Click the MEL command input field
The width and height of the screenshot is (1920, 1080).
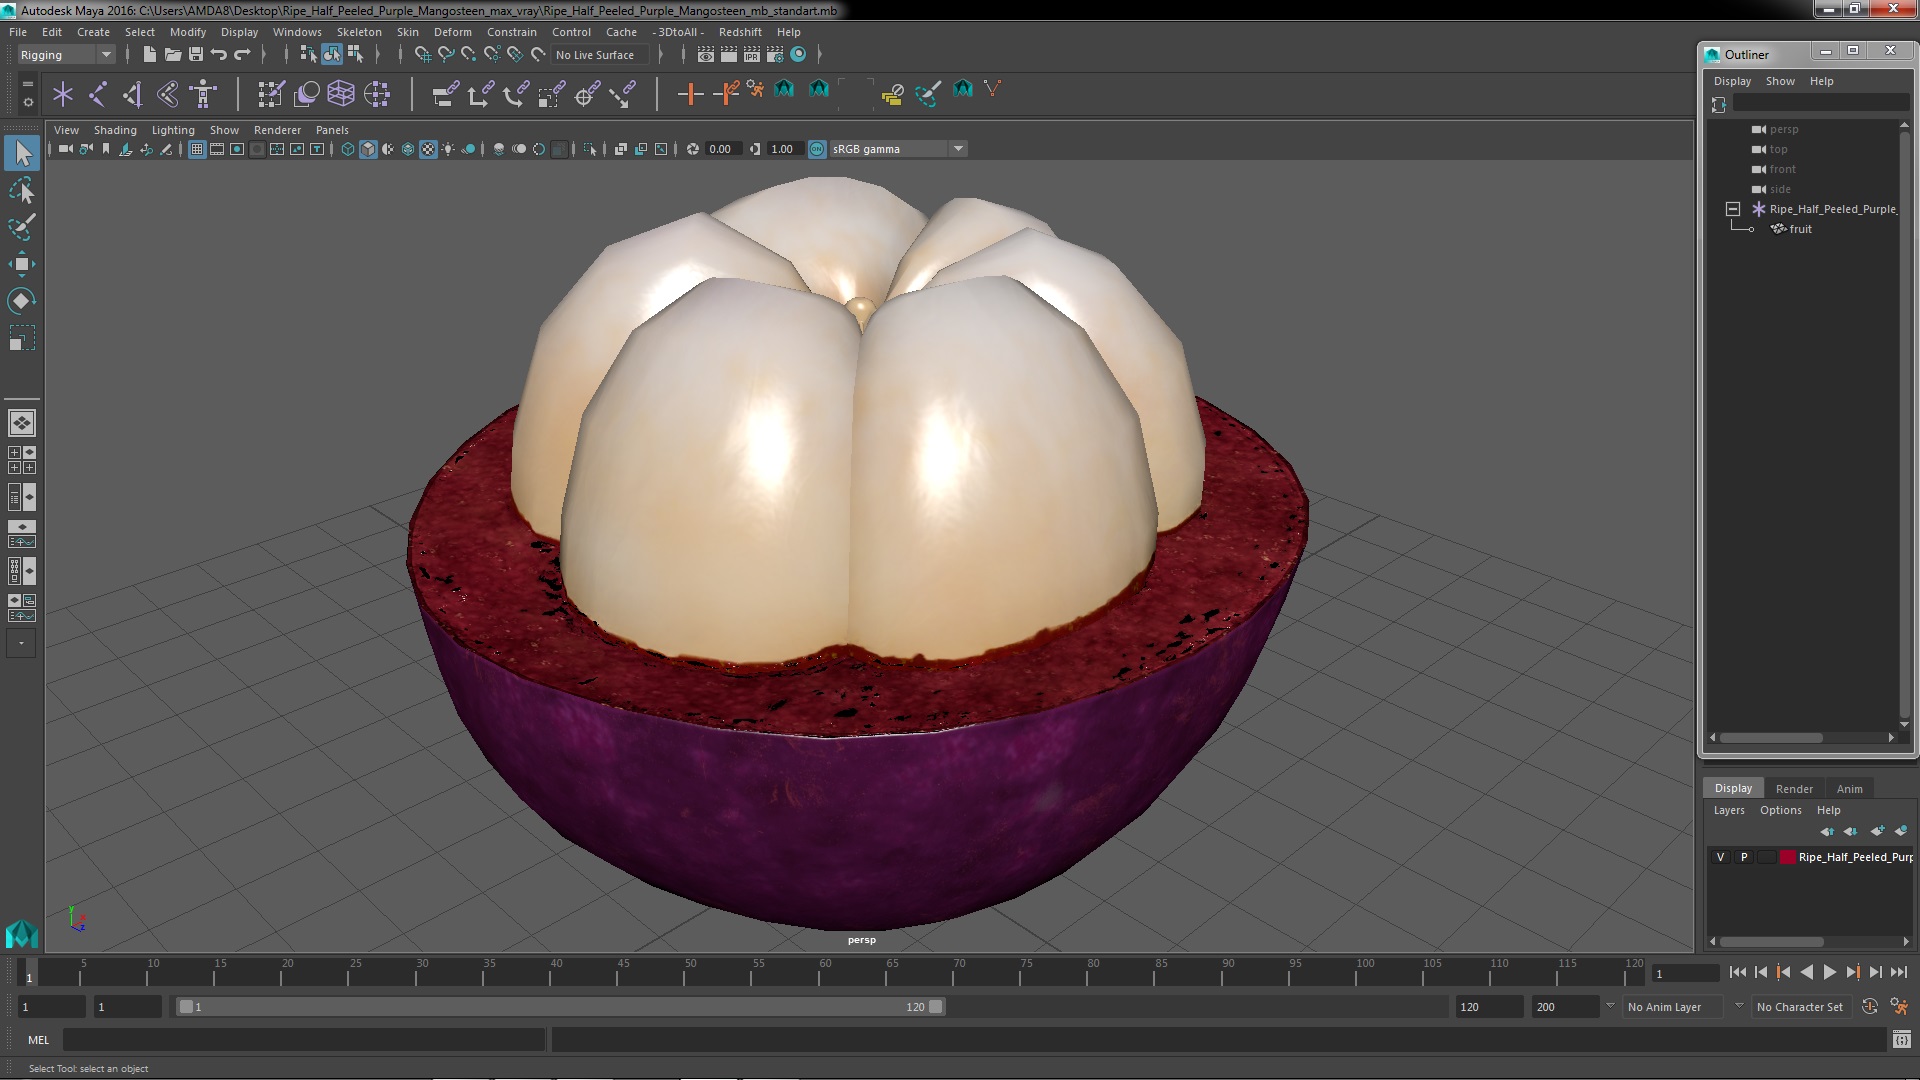click(304, 1040)
